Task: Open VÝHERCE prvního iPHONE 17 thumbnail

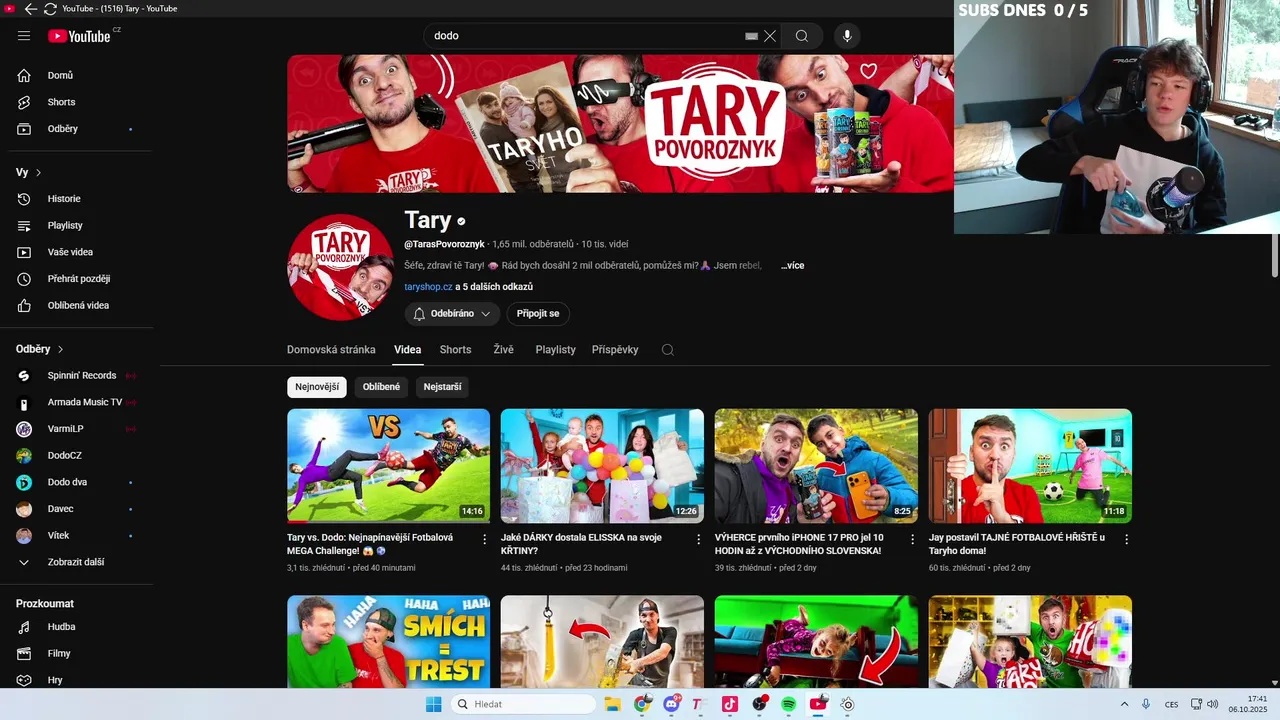Action: coord(816,465)
